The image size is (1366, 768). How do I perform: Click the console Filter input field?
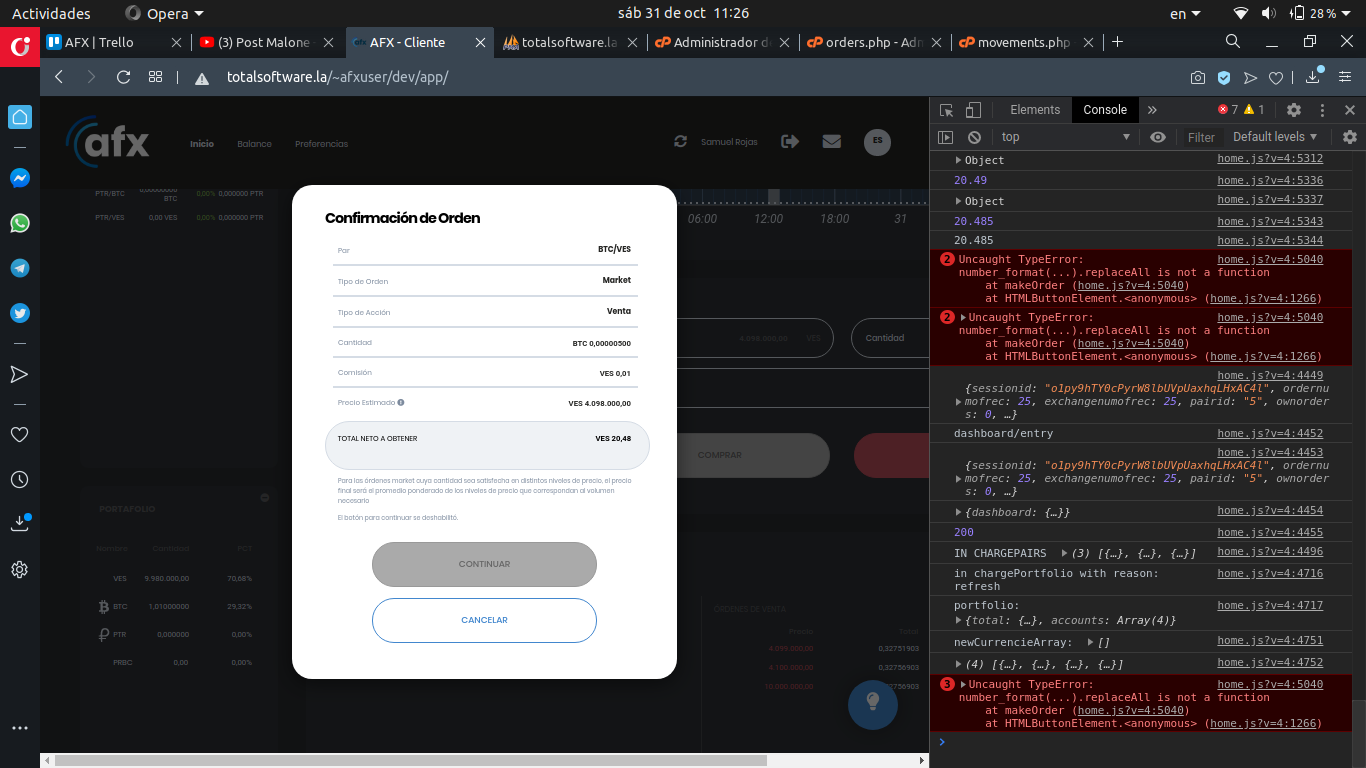point(1201,137)
